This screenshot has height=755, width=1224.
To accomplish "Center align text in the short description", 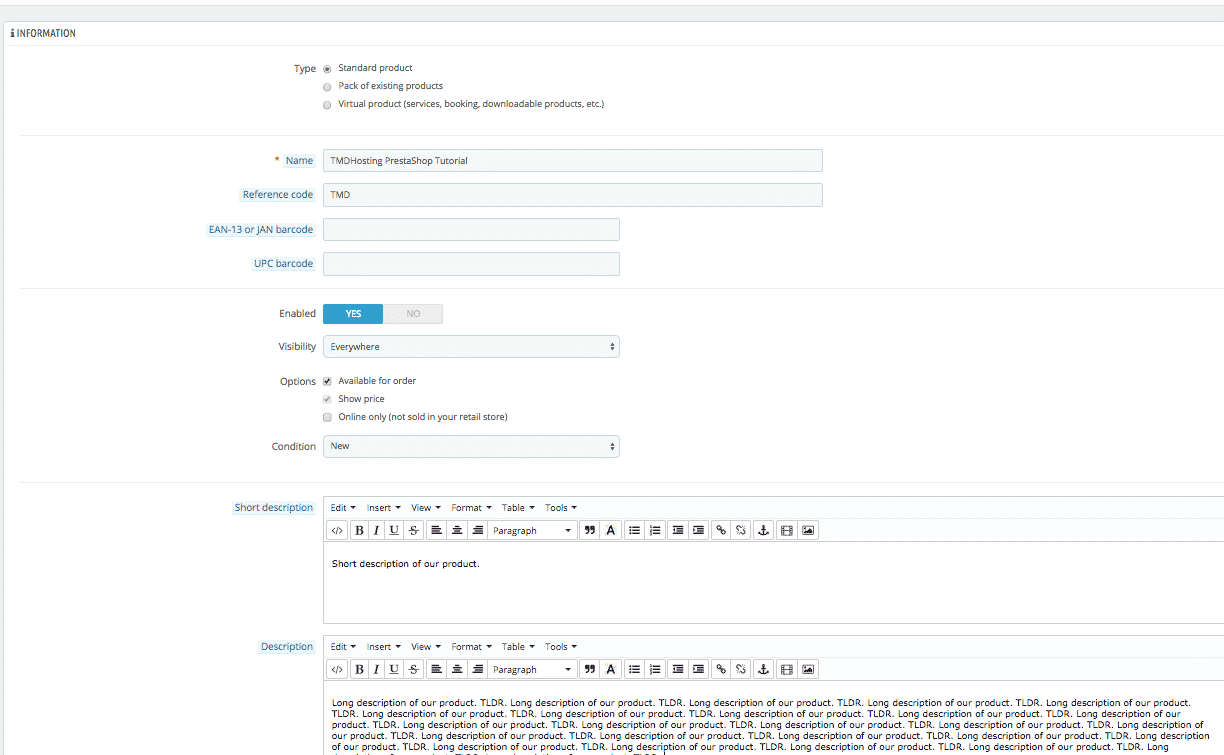I will pos(457,529).
